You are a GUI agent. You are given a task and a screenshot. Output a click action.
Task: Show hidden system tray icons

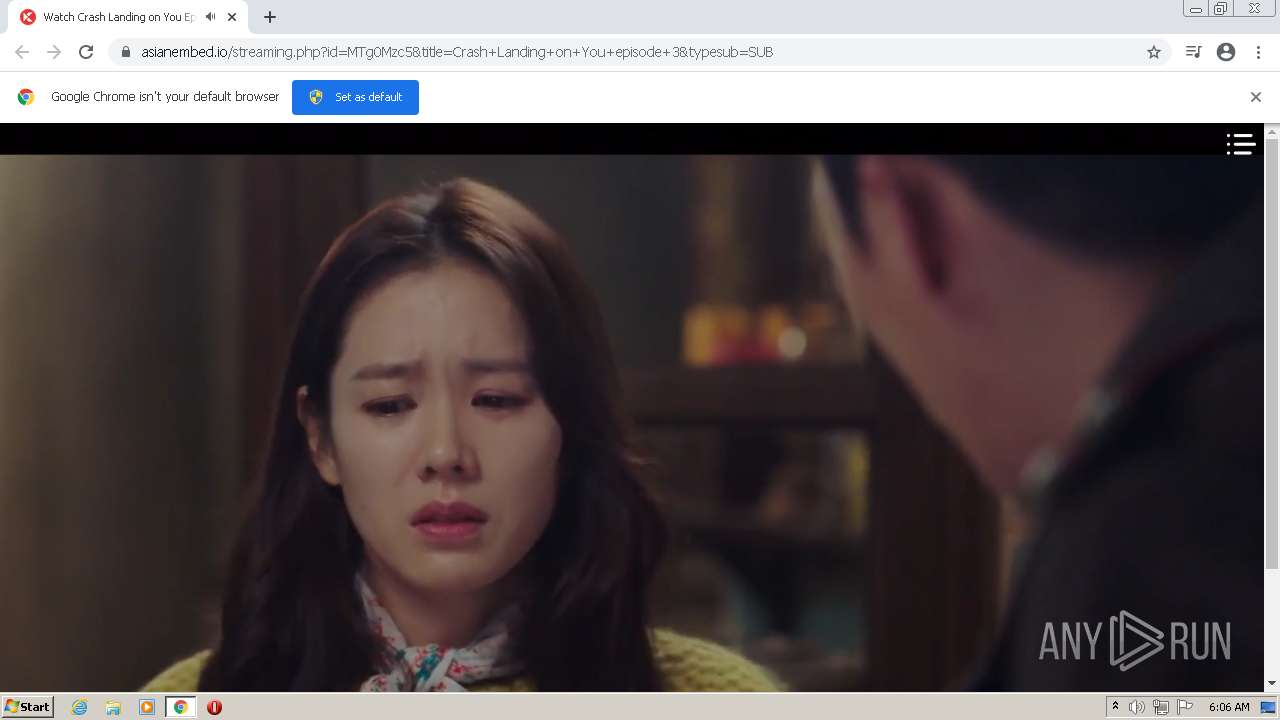coord(1115,707)
